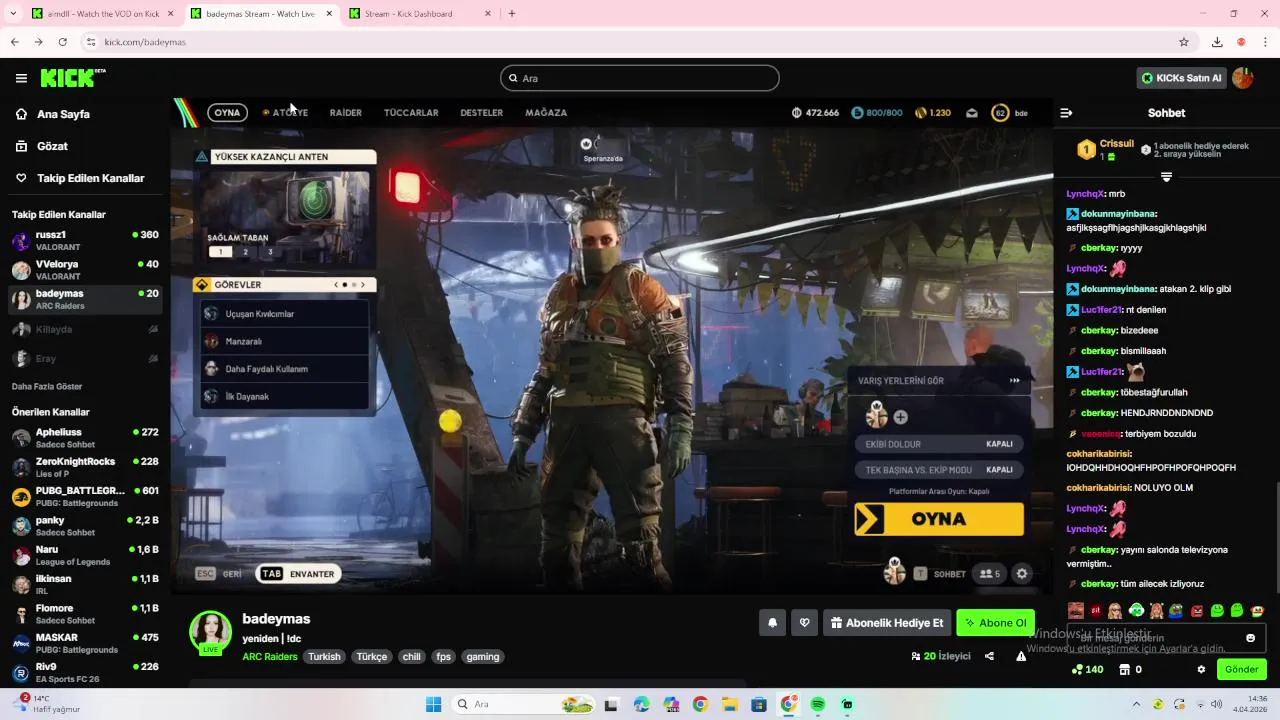Open Takip Edilen Kanallar page
The image size is (1280, 720).
(x=90, y=178)
